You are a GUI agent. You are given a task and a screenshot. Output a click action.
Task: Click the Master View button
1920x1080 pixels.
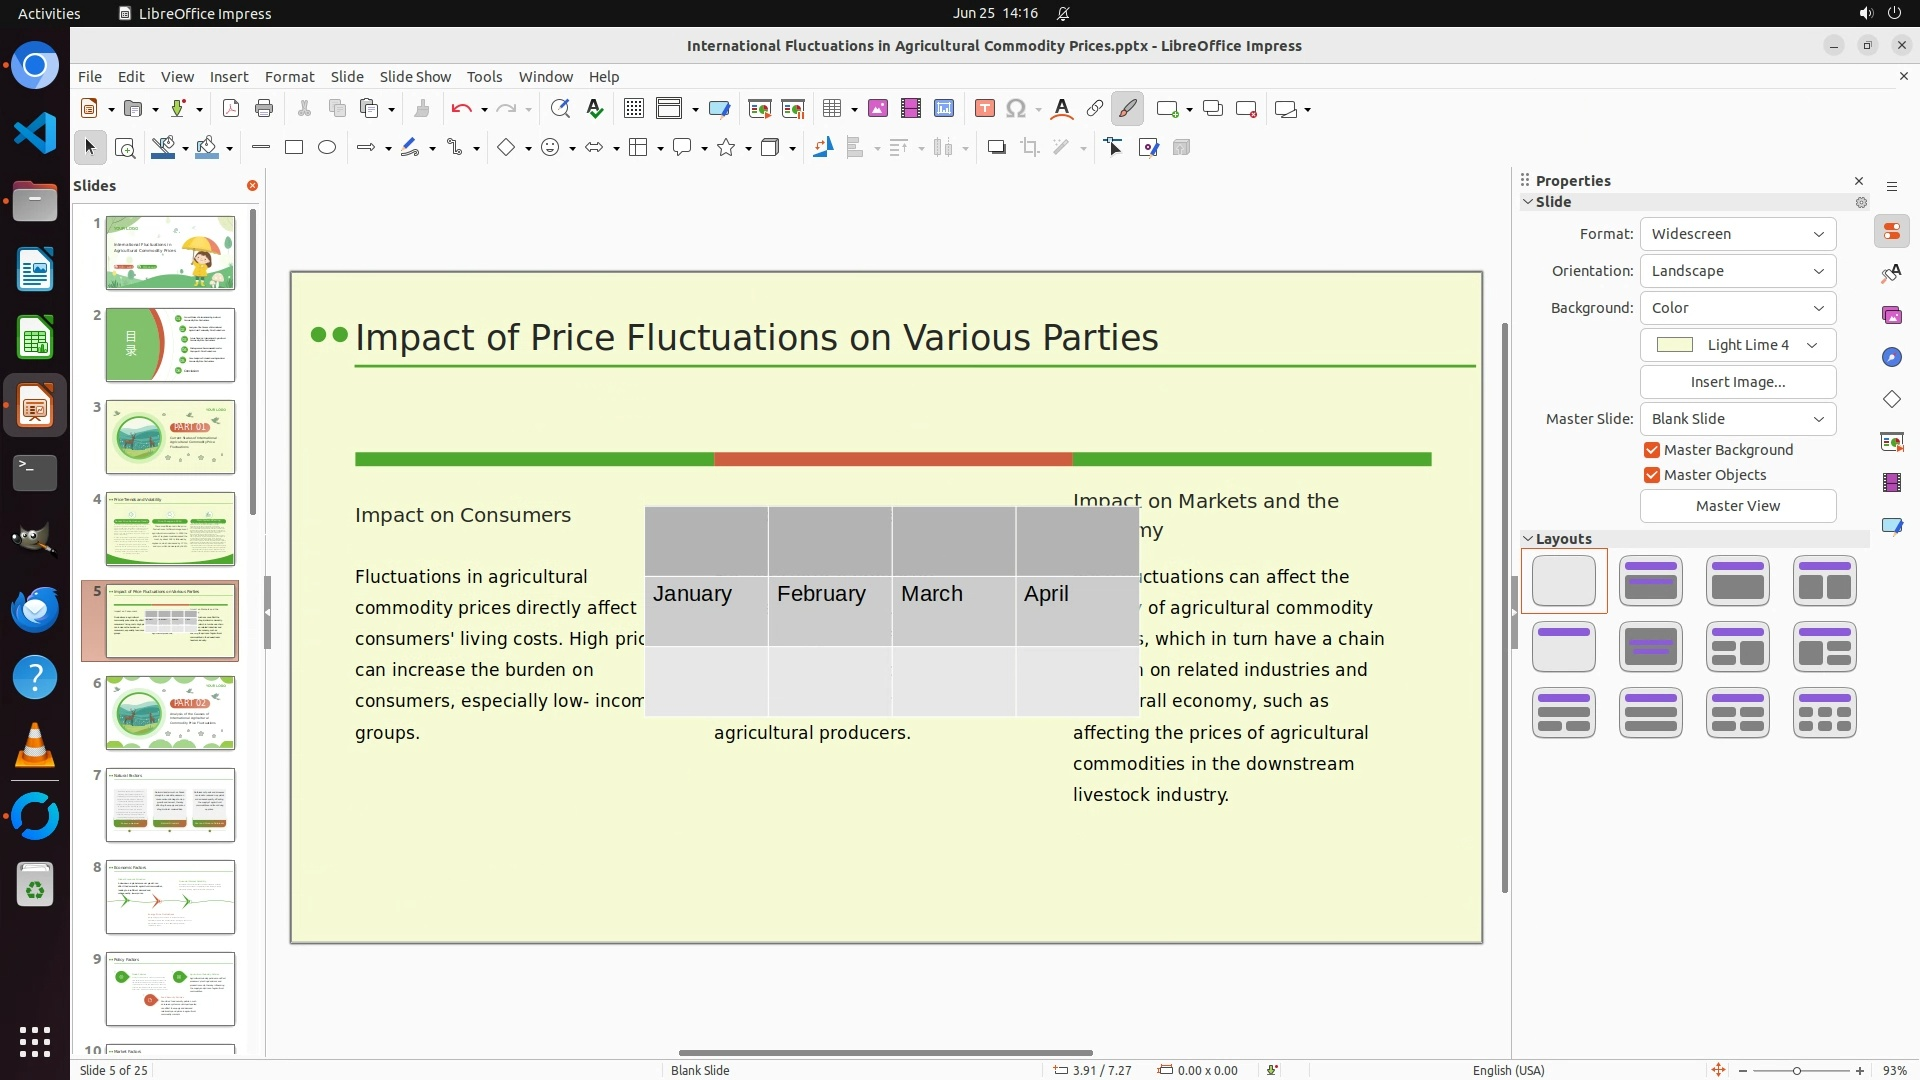(1737, 506)
